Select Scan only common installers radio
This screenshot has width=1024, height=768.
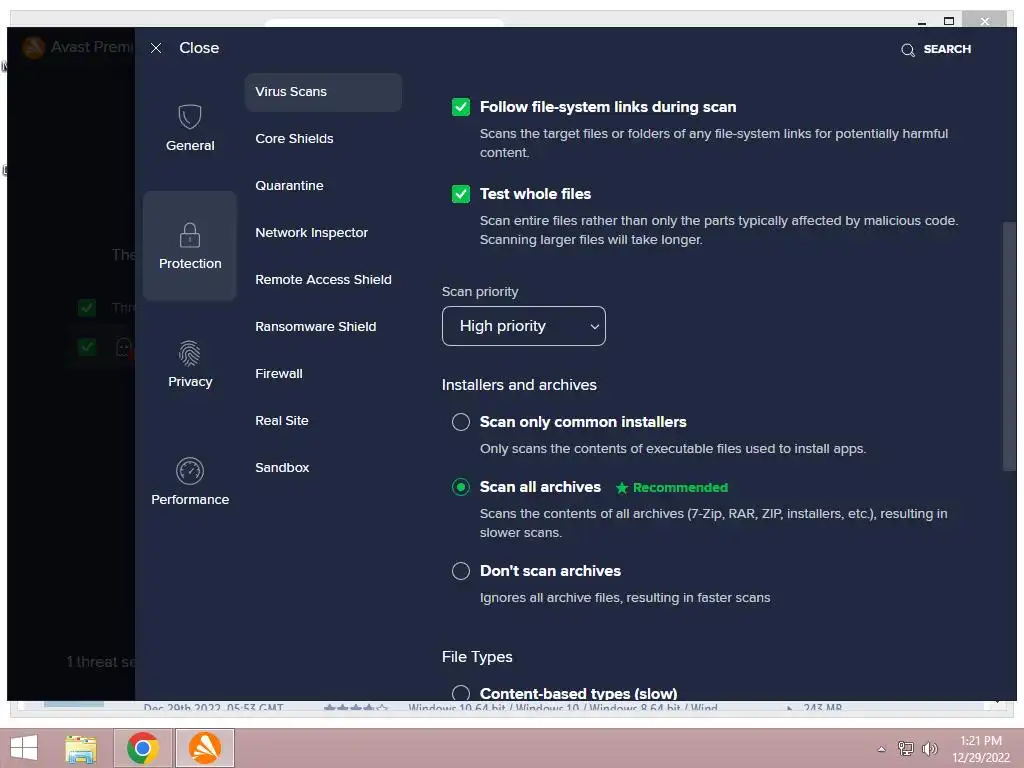tap(461, 422)
